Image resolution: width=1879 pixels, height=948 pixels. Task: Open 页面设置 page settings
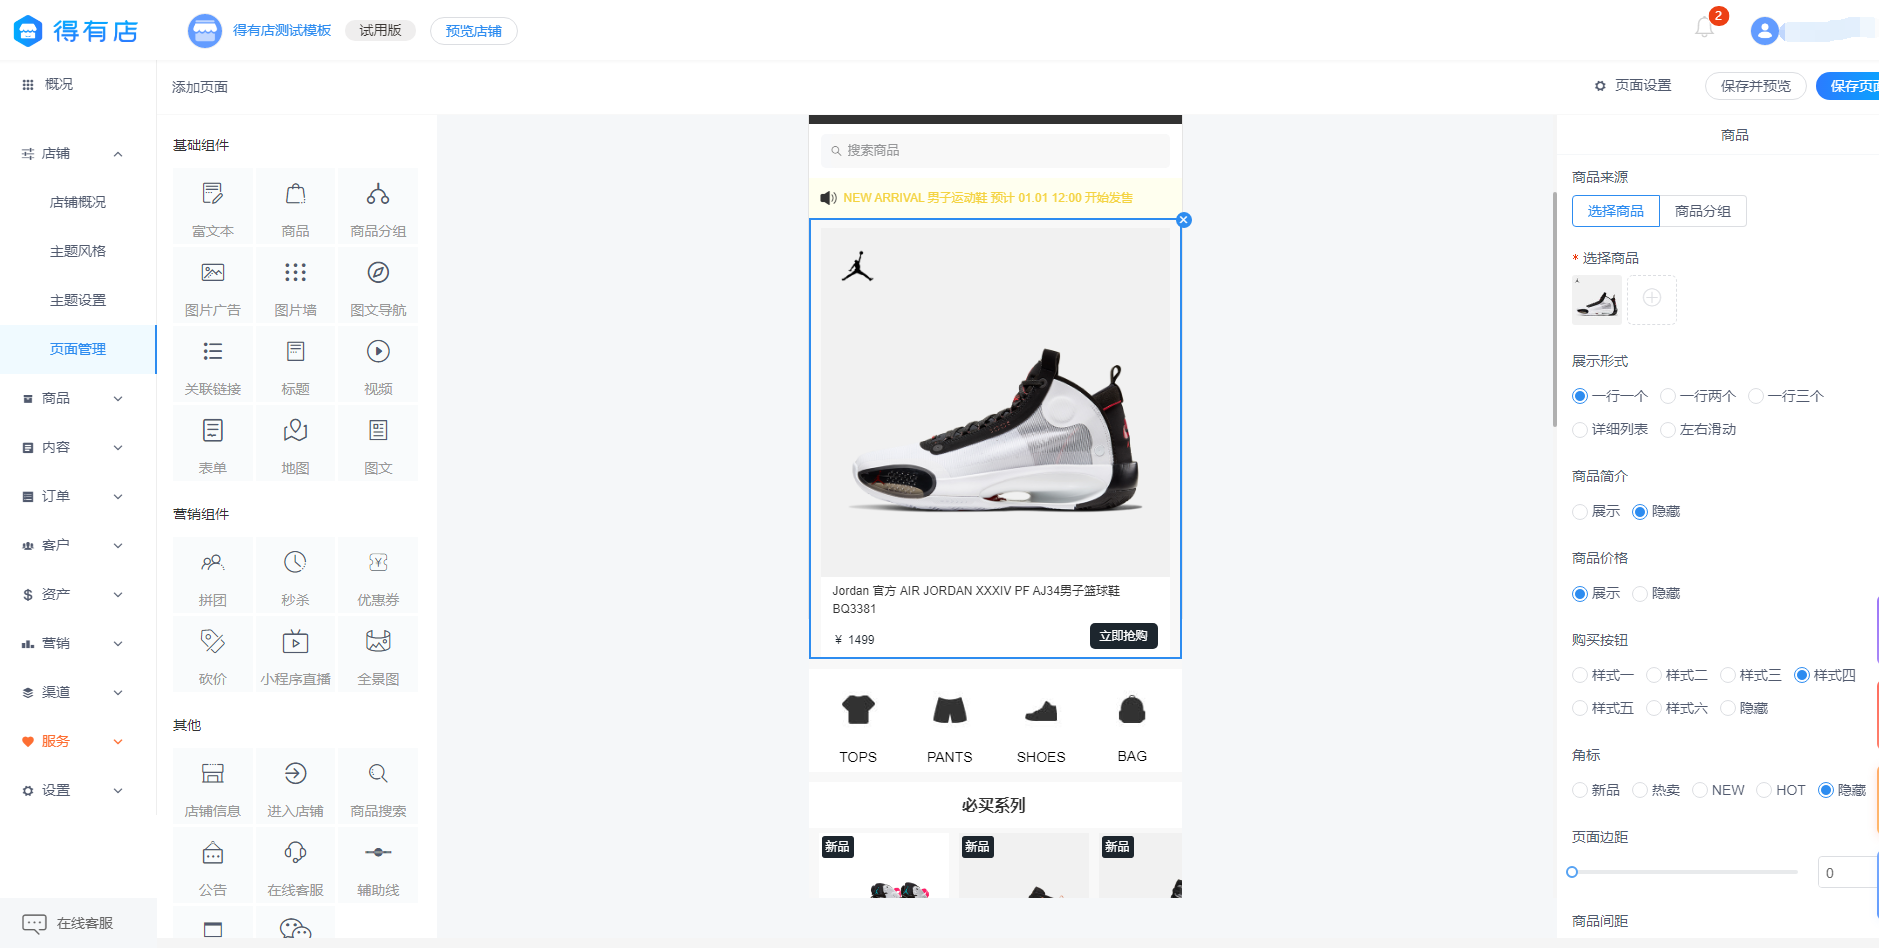[x=1633, y=86]
